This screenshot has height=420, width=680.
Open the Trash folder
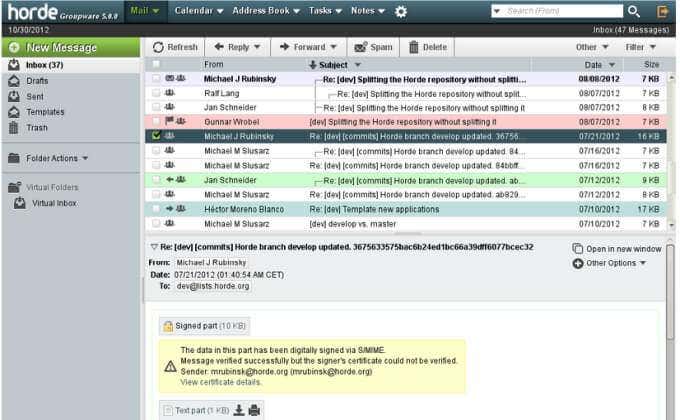click(x=37, y=128)
